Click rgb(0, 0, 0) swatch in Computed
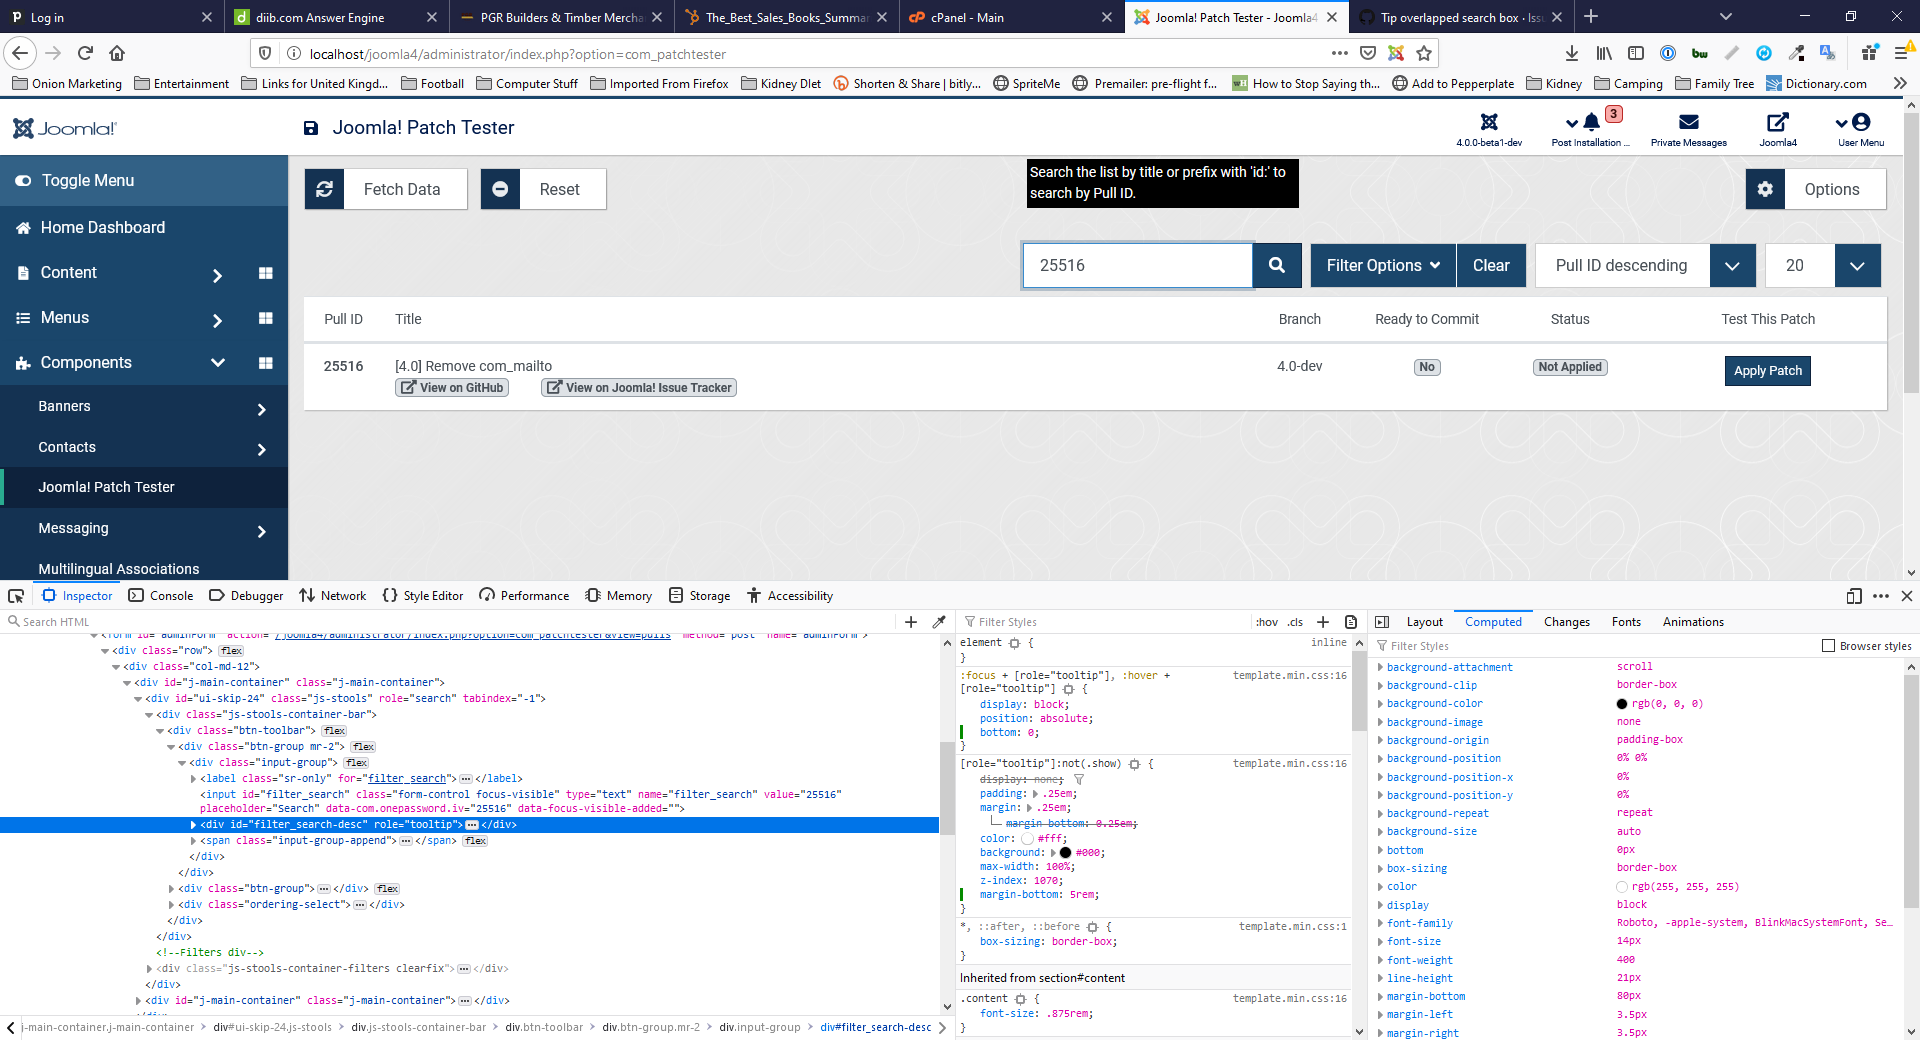 click(1622, 704)
